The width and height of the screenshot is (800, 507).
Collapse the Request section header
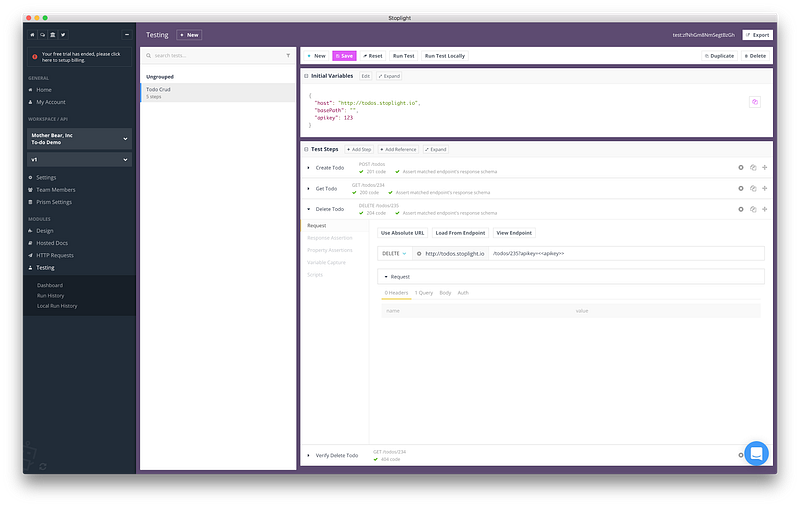(570, 276)
